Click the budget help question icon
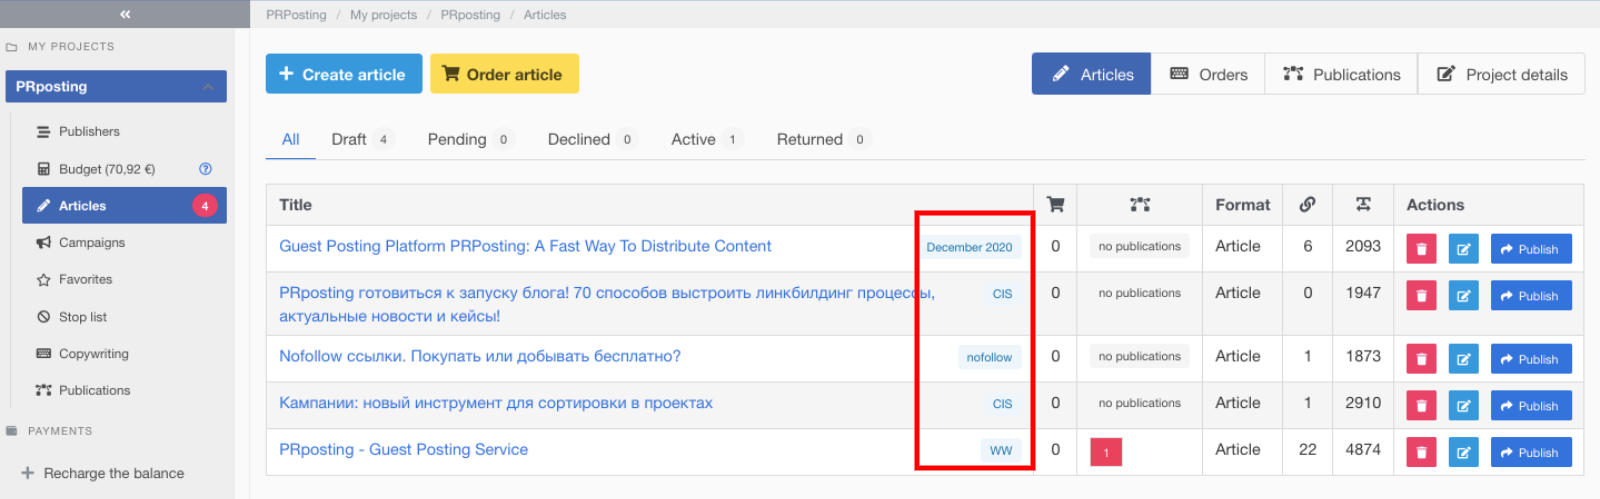The width and height of the screenshot is (1600, 499). coord(205,169)
